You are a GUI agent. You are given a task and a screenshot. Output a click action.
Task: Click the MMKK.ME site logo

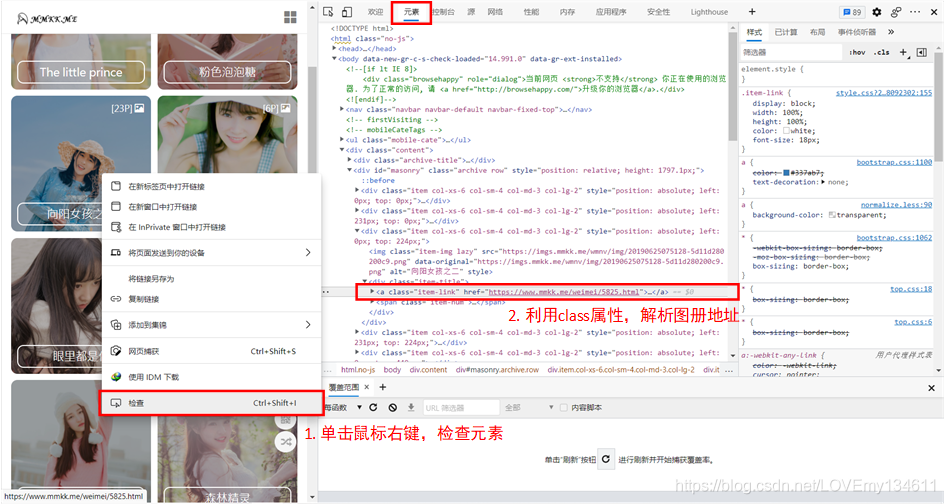pos(47,19)
